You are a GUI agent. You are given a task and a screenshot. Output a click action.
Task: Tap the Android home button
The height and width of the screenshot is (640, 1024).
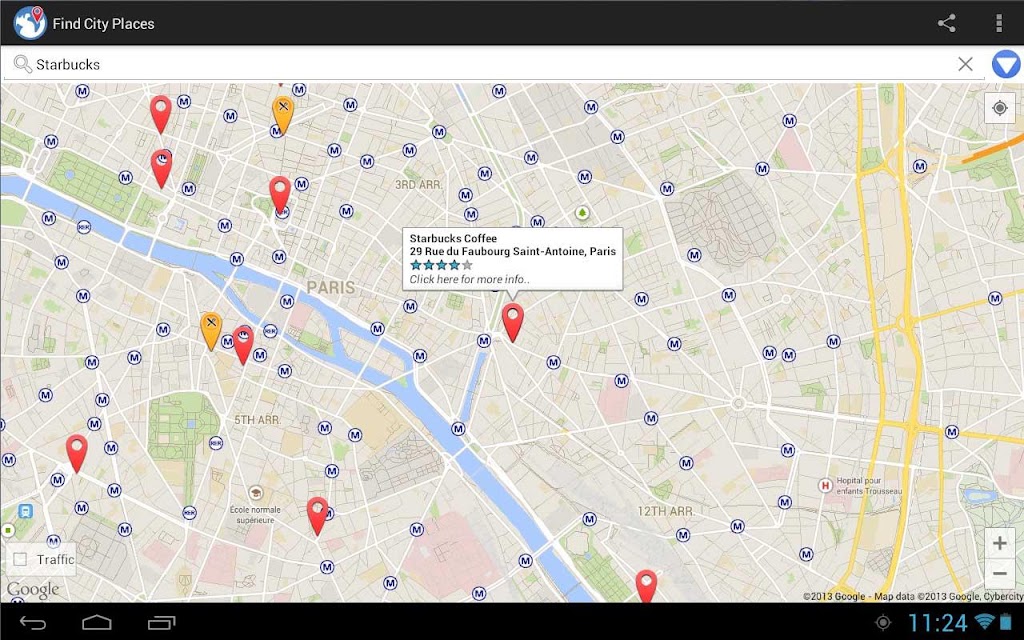(97, 622)
